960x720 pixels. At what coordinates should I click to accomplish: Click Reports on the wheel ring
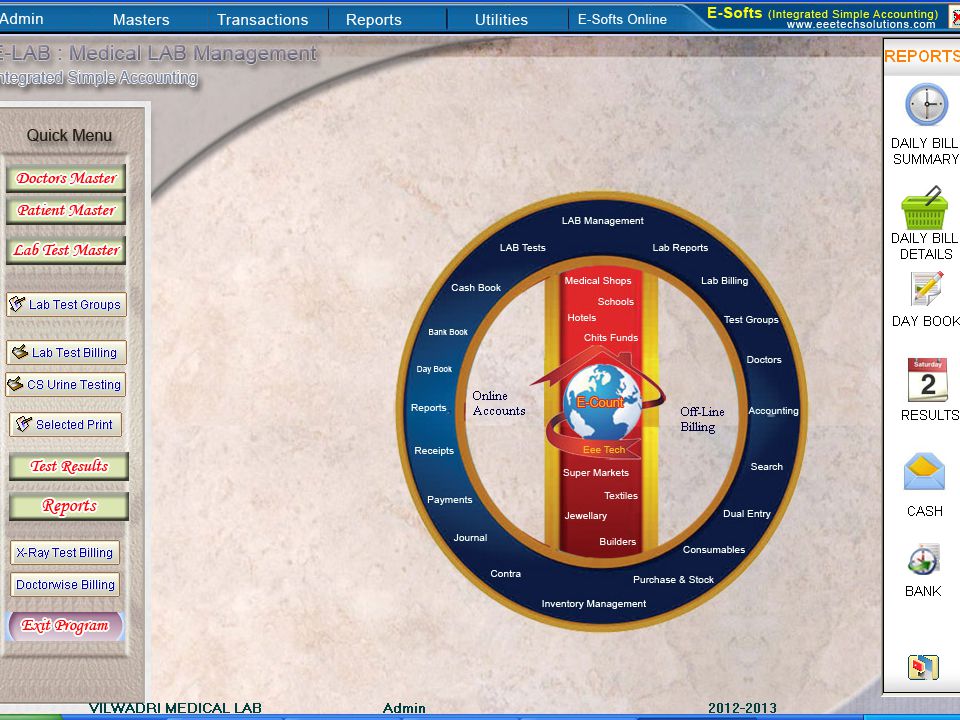429,408
